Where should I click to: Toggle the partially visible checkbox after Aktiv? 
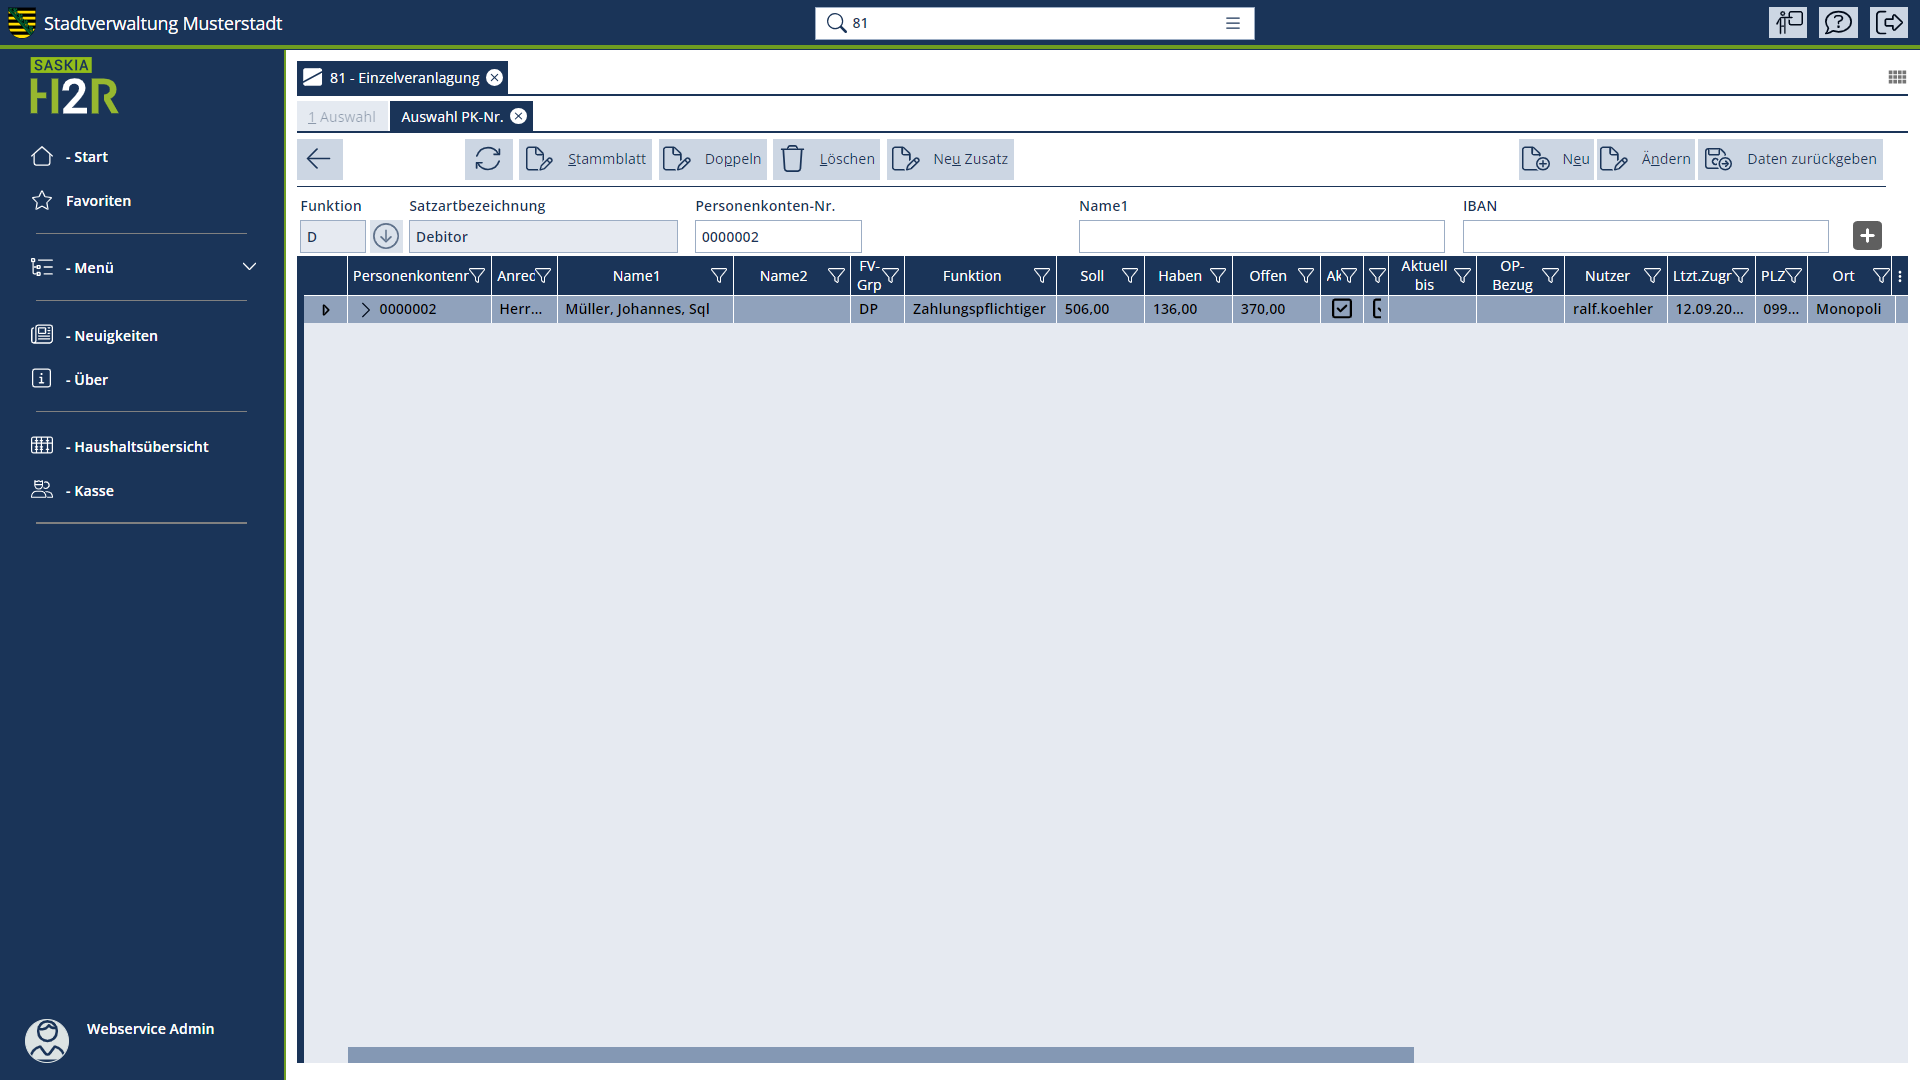1377,309
